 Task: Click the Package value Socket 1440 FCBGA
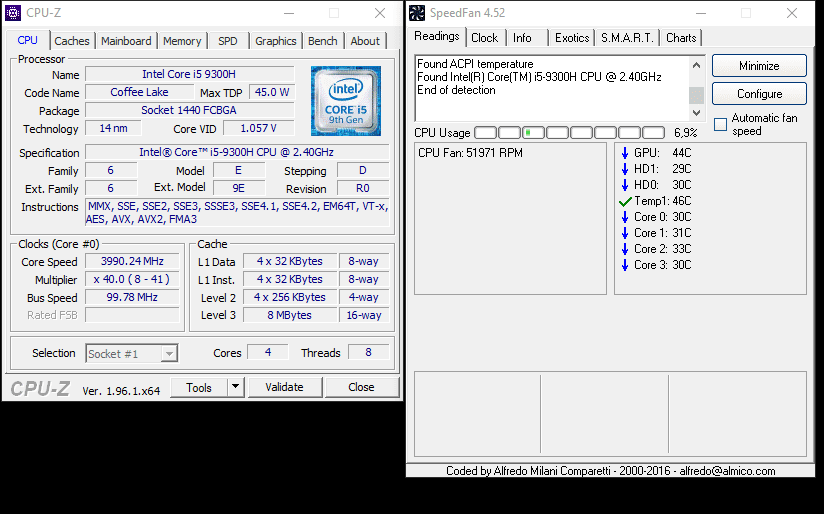click(x=189, y=110)
